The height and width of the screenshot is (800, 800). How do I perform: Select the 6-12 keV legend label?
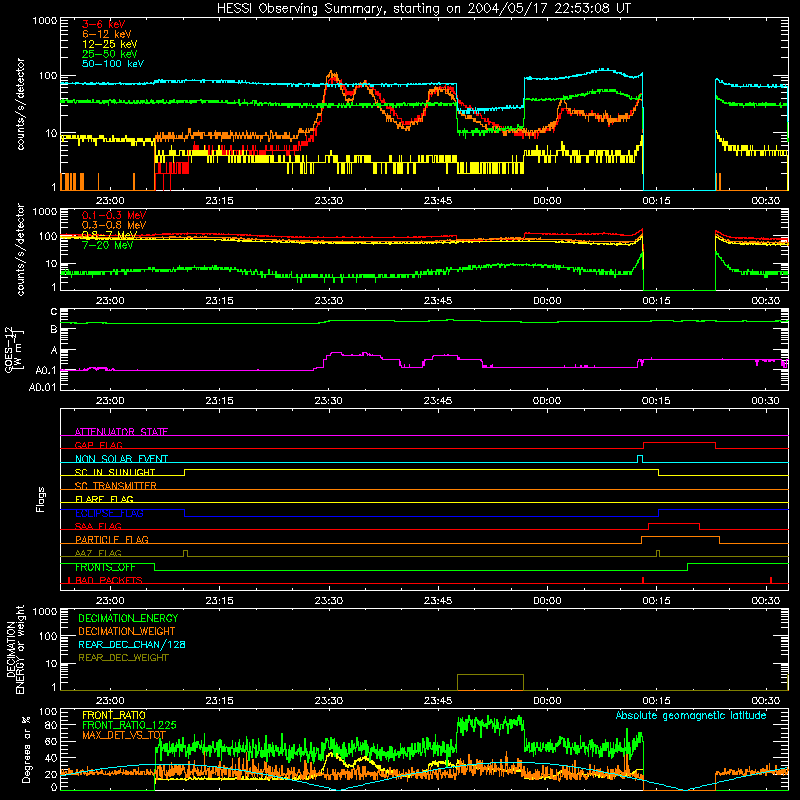click(x=107, y=34)
